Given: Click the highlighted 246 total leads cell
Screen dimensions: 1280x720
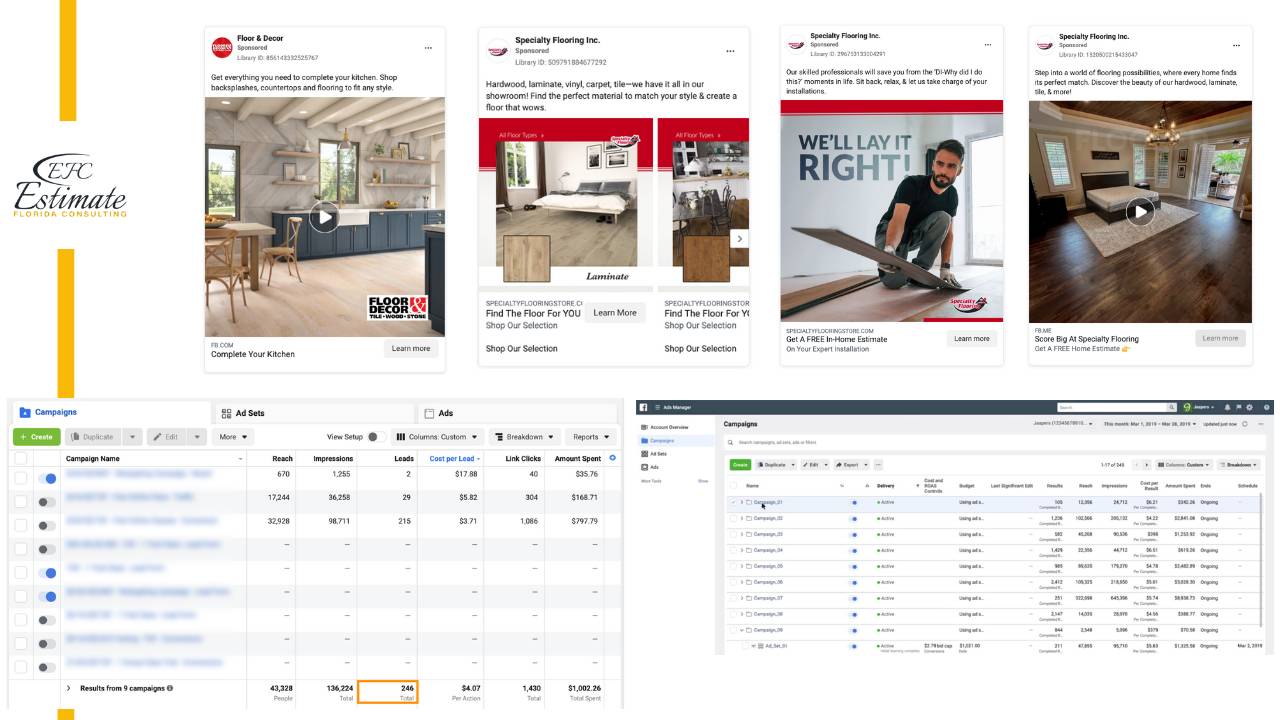Looking at the screenshot, I should point(387,692).
